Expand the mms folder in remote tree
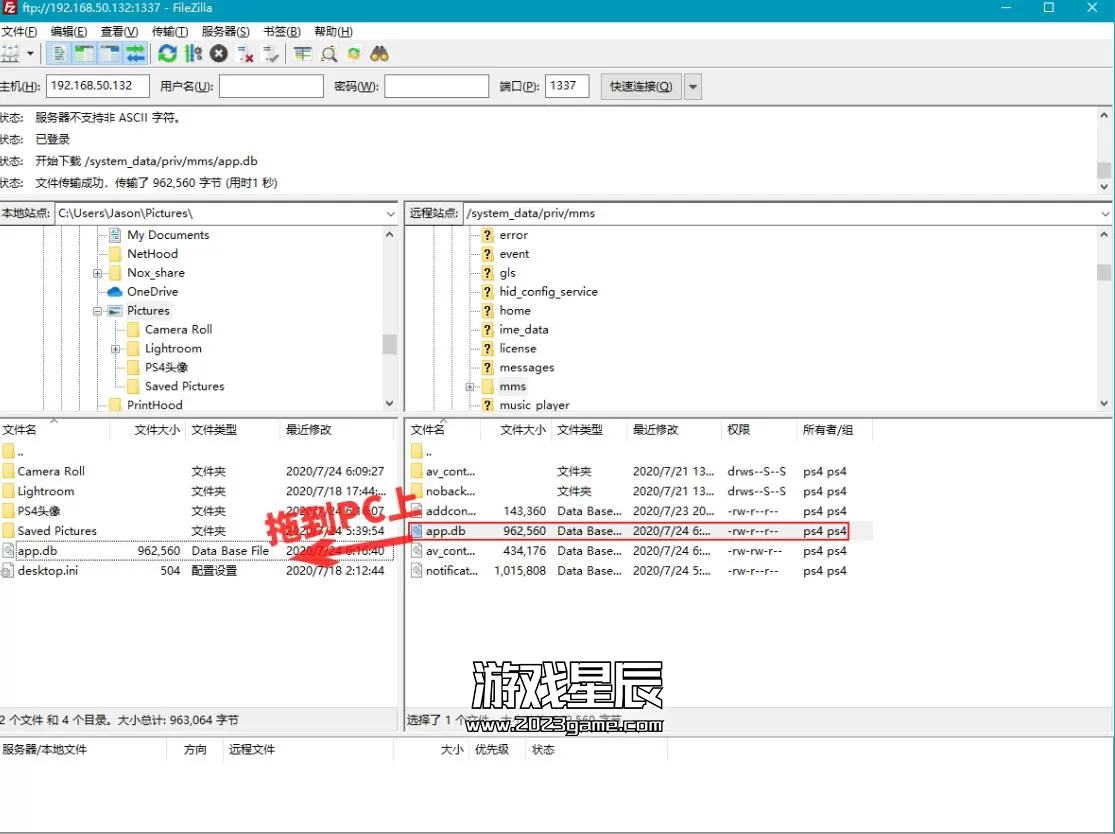The image size is (1115, 834). 469,387
